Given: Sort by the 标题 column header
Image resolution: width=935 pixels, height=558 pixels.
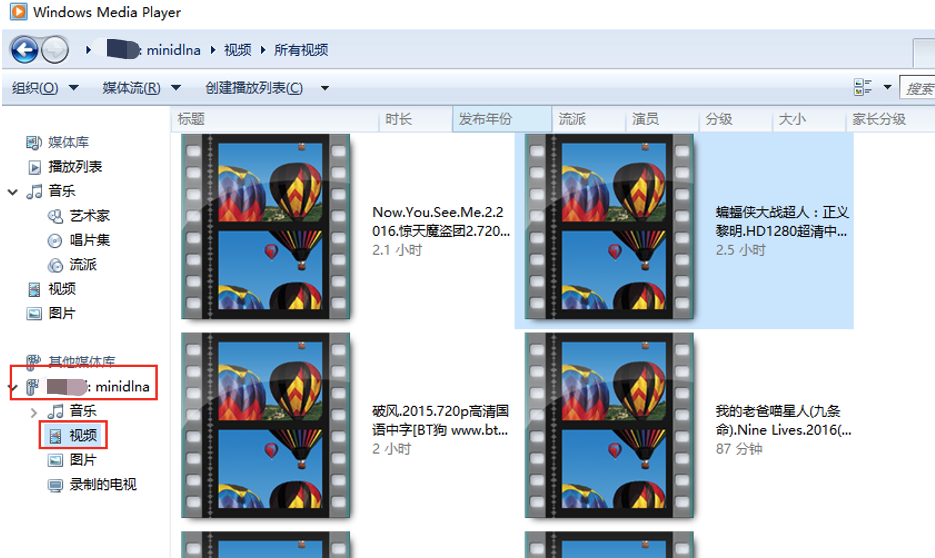Looking at the screenshot, I should [x=275, y=119].
